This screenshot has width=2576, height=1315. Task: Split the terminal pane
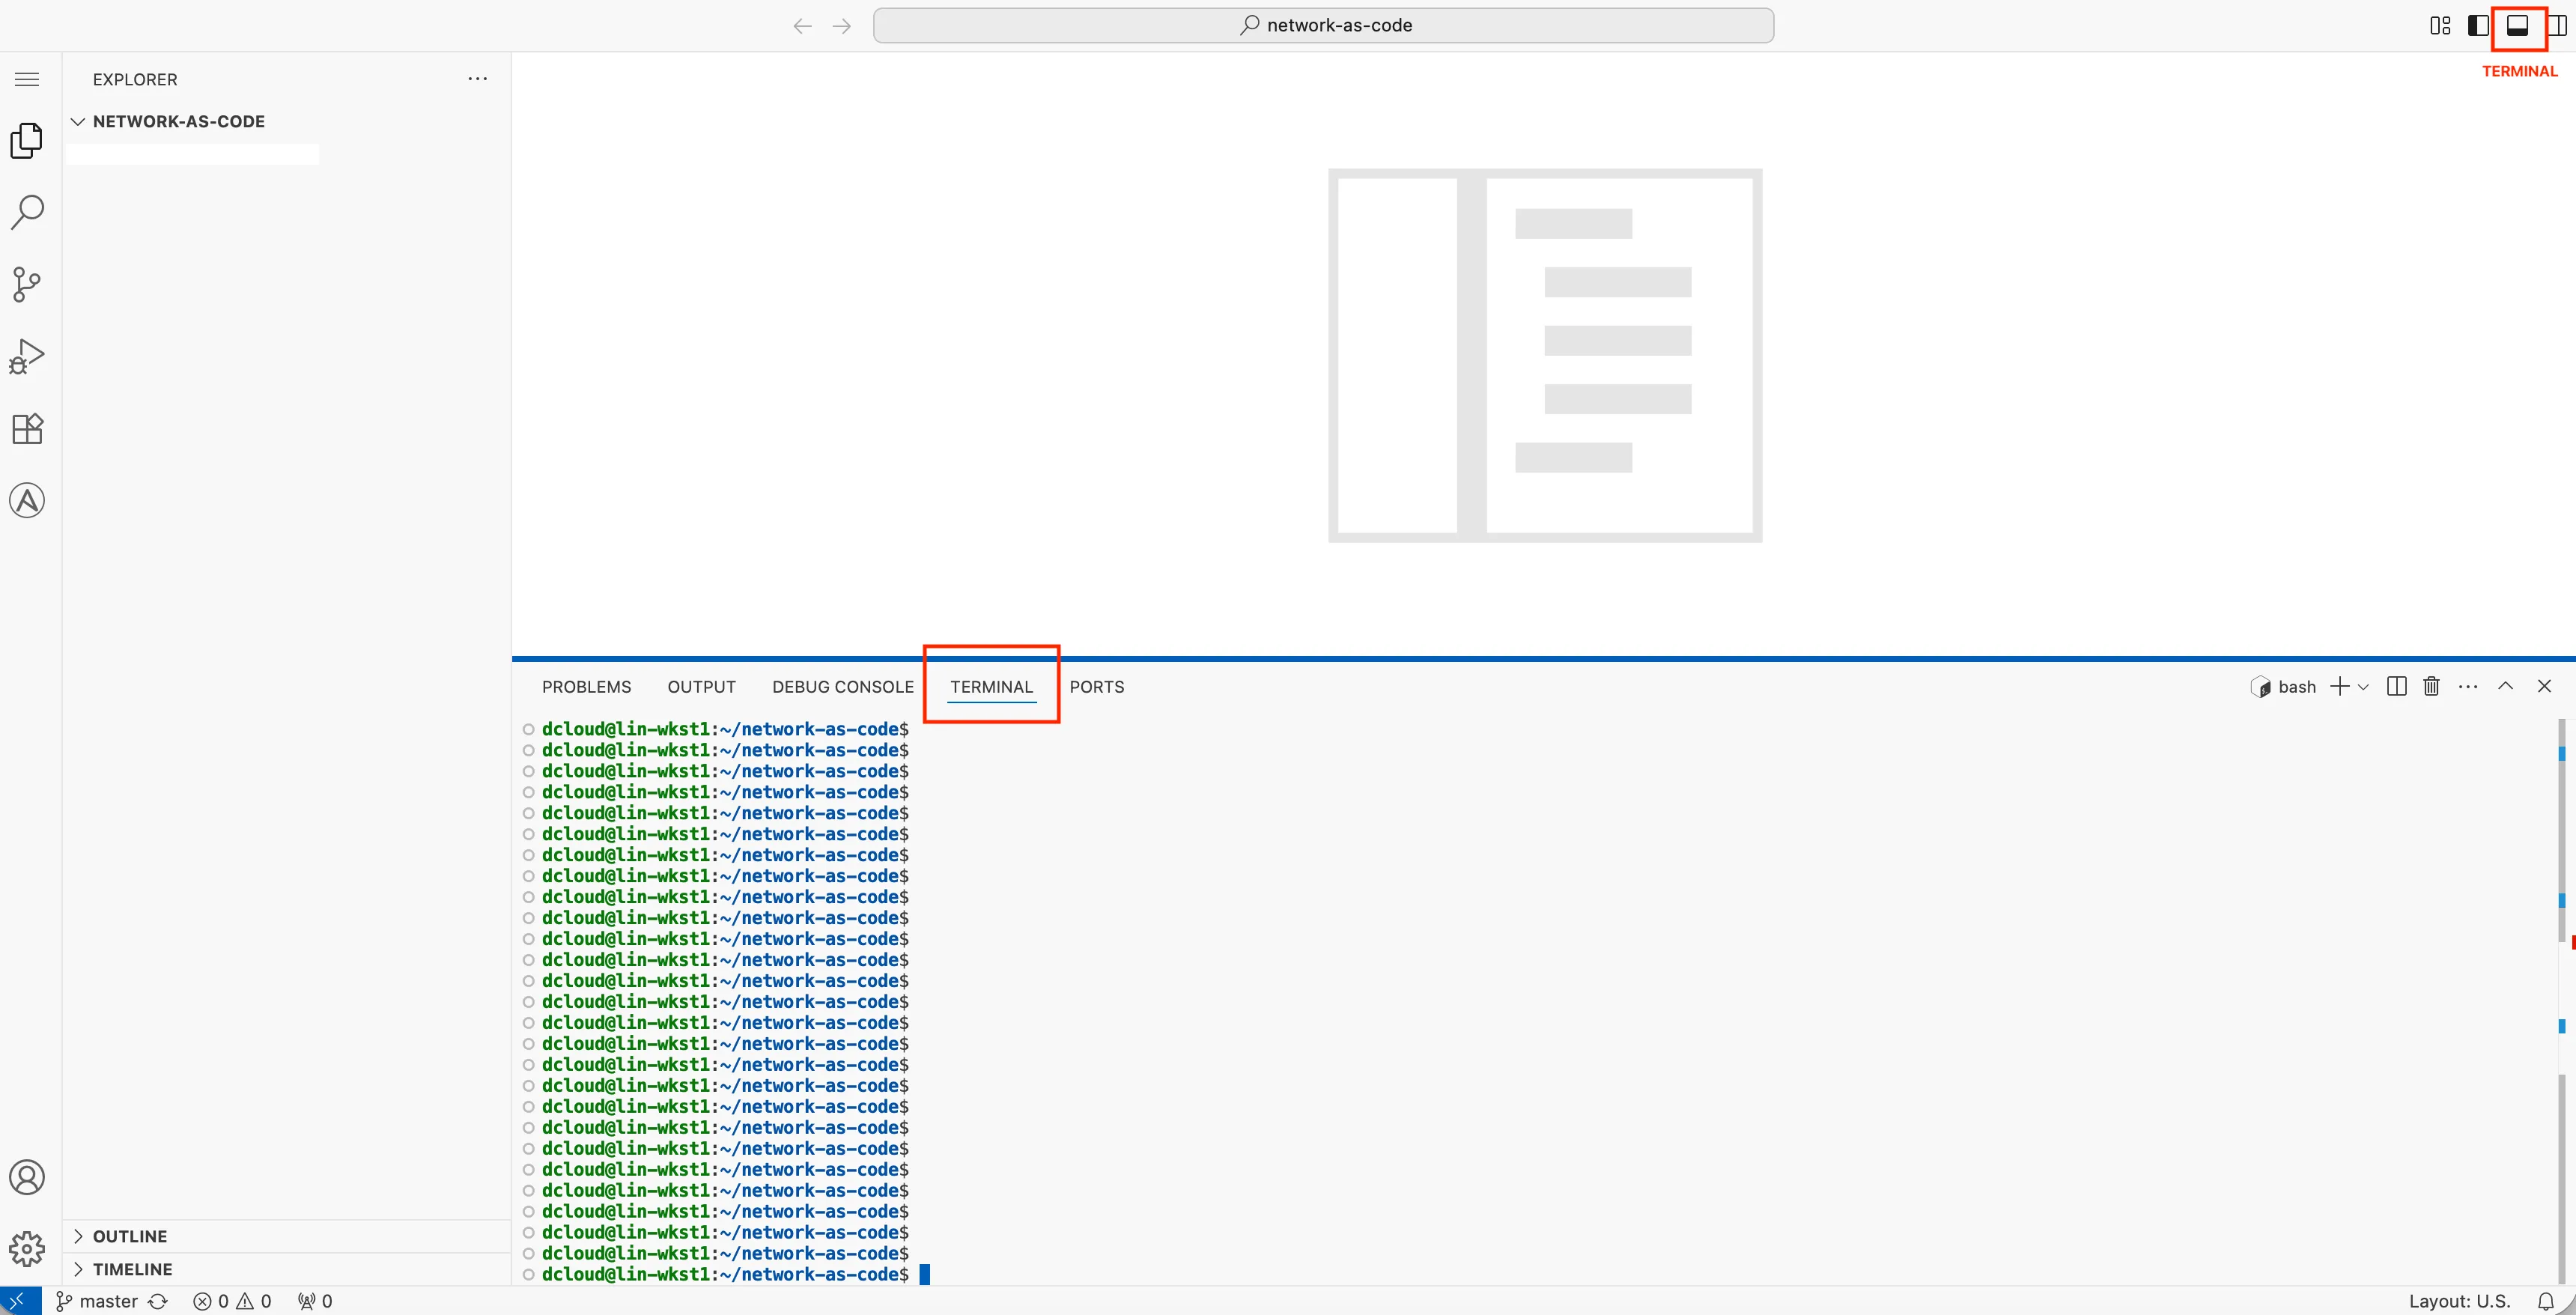pyautogui.click(x=2396, y=686)
